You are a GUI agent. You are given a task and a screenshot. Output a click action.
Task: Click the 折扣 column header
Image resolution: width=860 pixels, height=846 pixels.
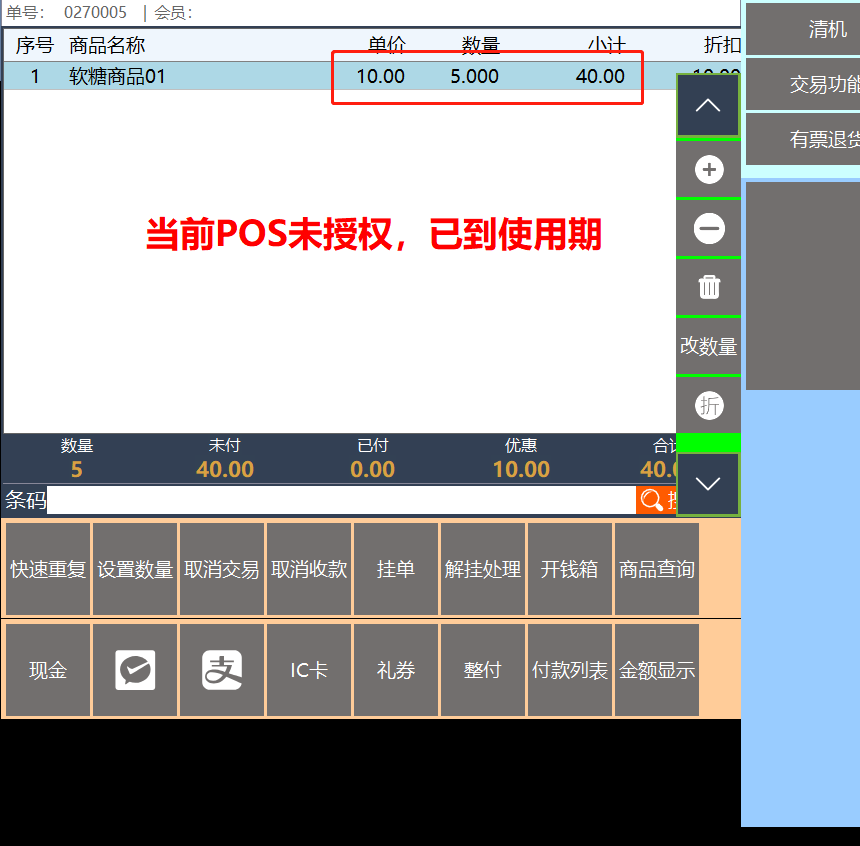click(x=722, y=45)
